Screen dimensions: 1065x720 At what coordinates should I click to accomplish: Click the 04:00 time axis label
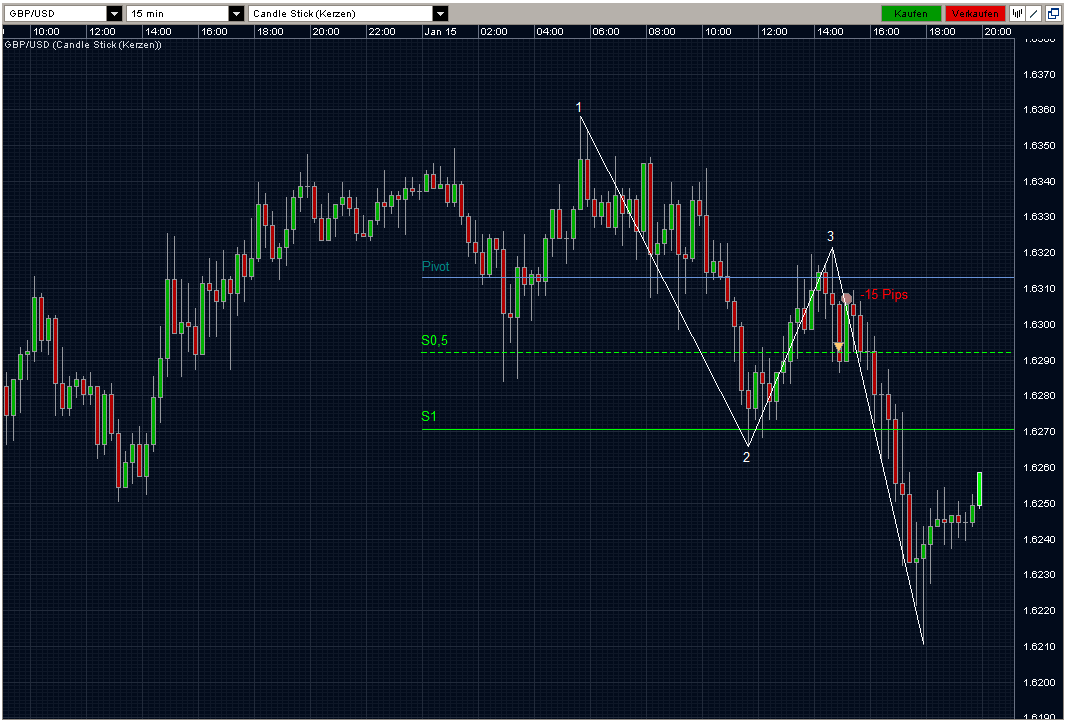coord(549,32)
